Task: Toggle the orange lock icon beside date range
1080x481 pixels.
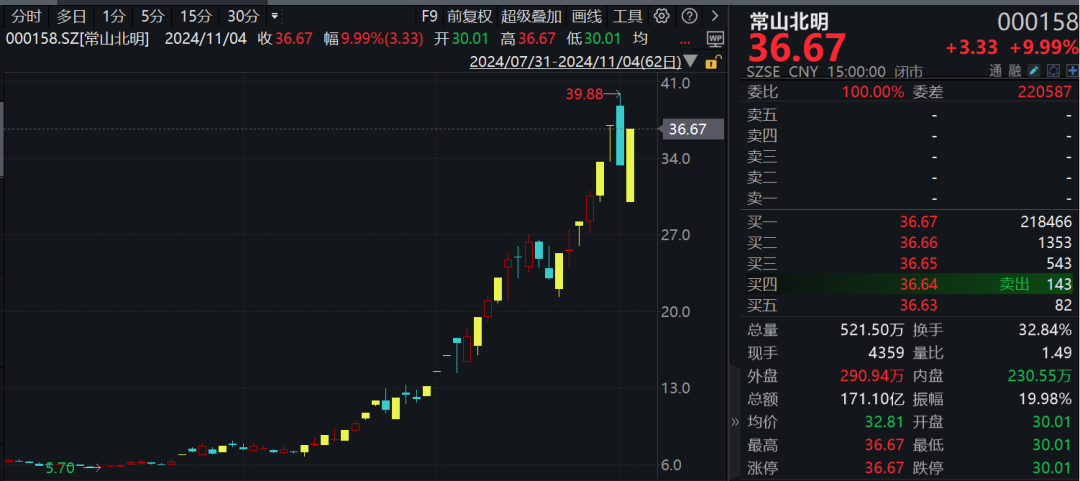Action: point(712,62)
